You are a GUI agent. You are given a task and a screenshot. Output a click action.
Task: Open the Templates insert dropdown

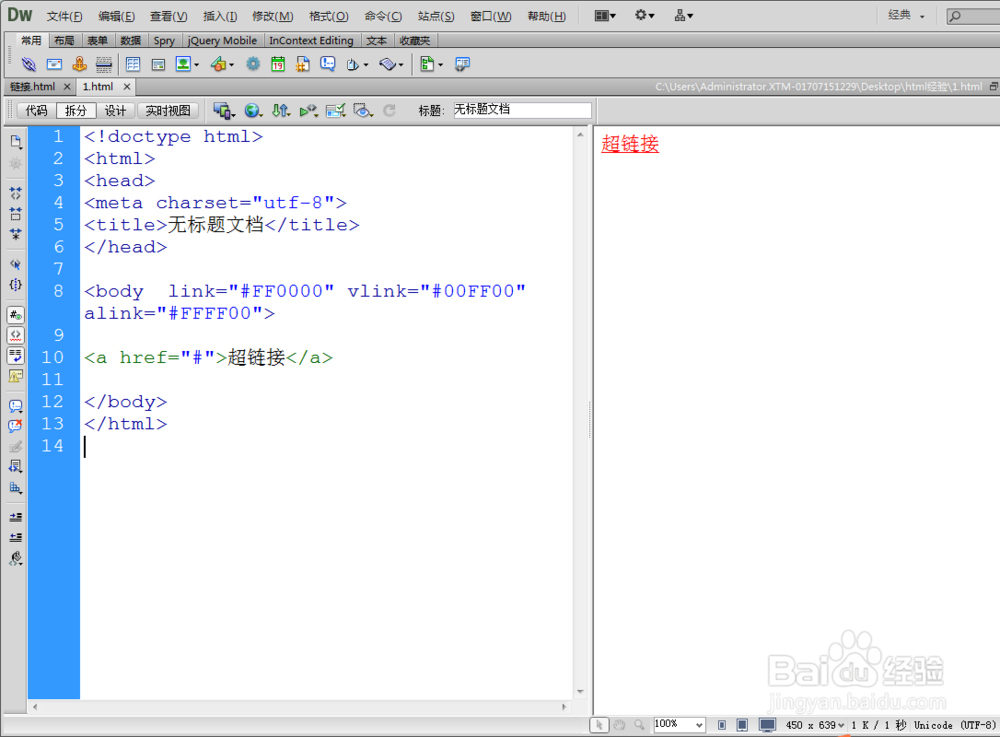(x=431, y=64)
